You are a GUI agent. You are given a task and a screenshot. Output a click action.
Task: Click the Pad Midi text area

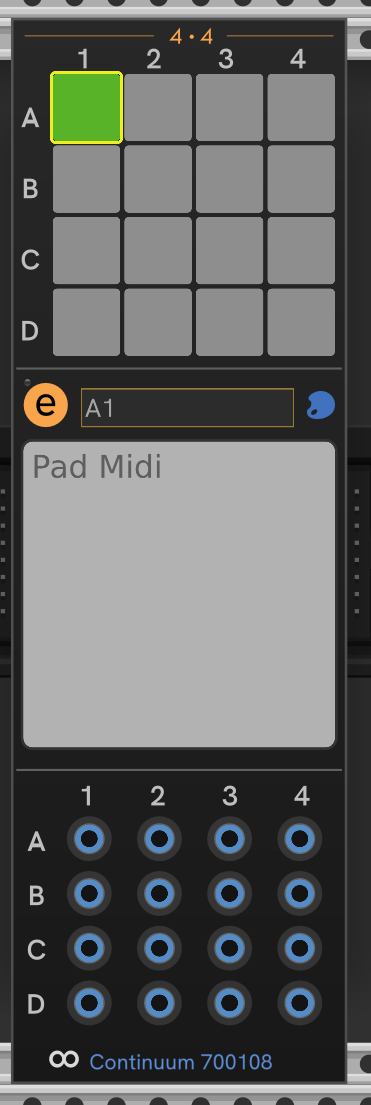pos(179,594)
